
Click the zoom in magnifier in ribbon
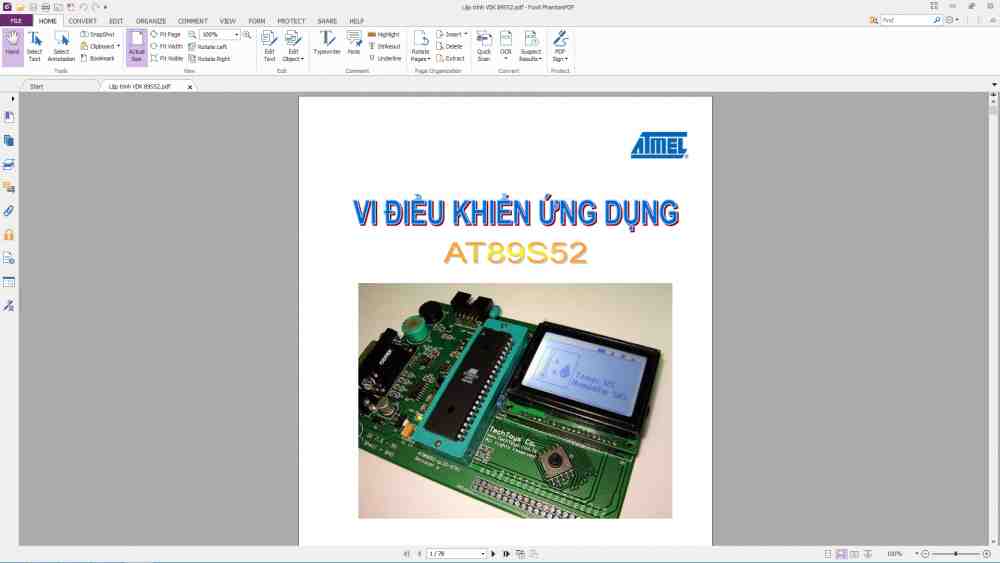click(x=247, y=34)
